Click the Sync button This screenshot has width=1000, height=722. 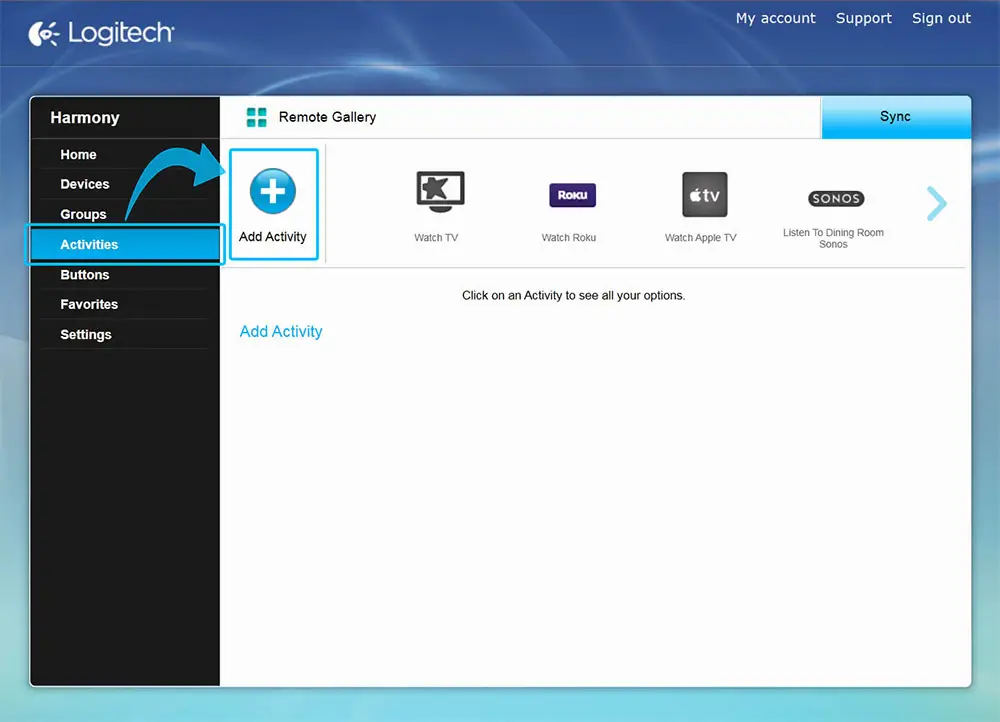click(896, 117)
